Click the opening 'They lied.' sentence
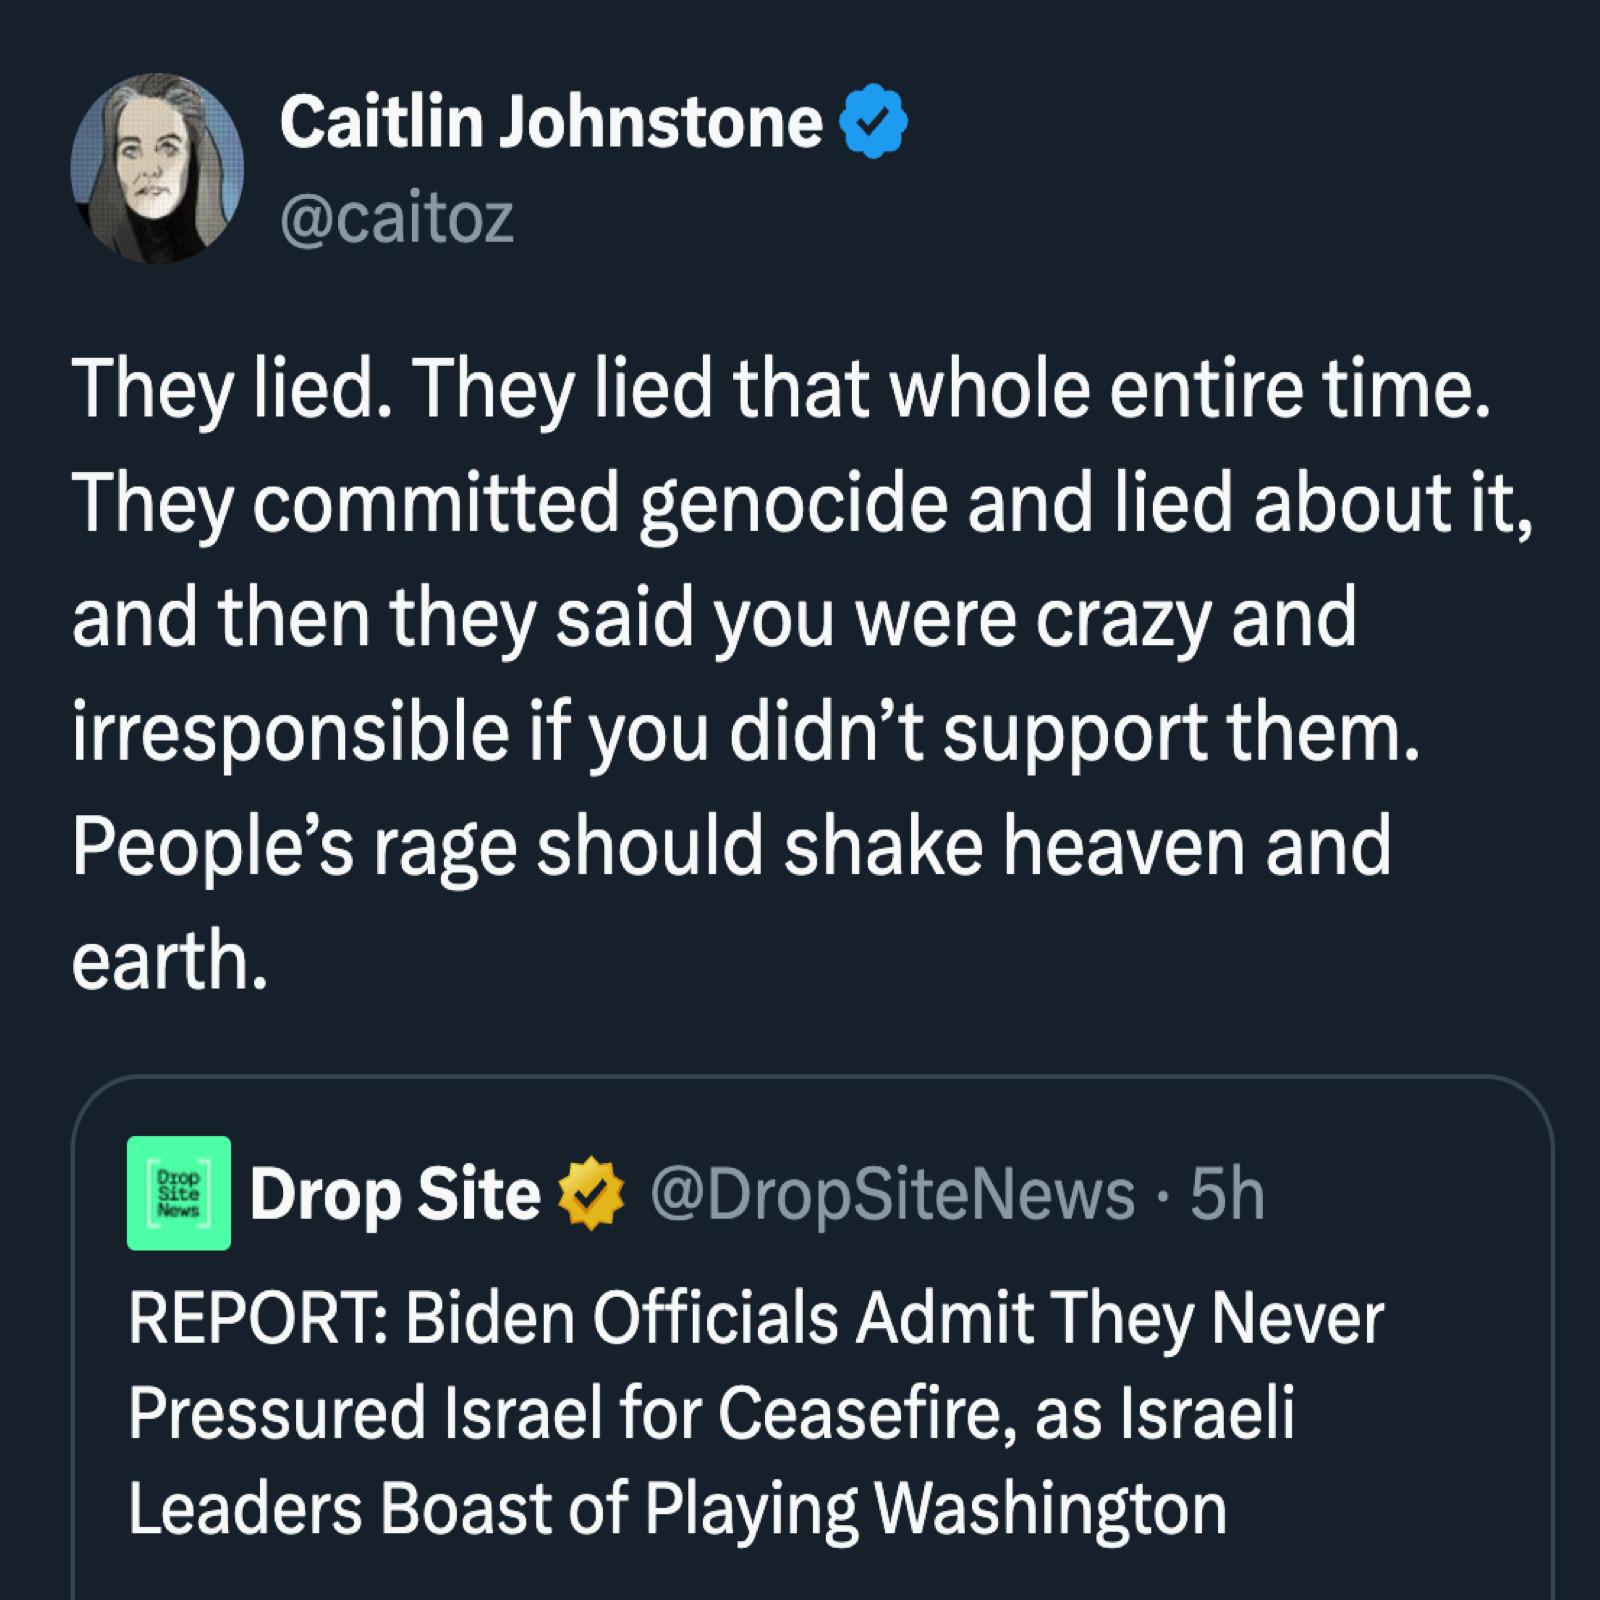Image resolution: width=1600 pixels, height=1600 pixels. (x=229, y=390)
